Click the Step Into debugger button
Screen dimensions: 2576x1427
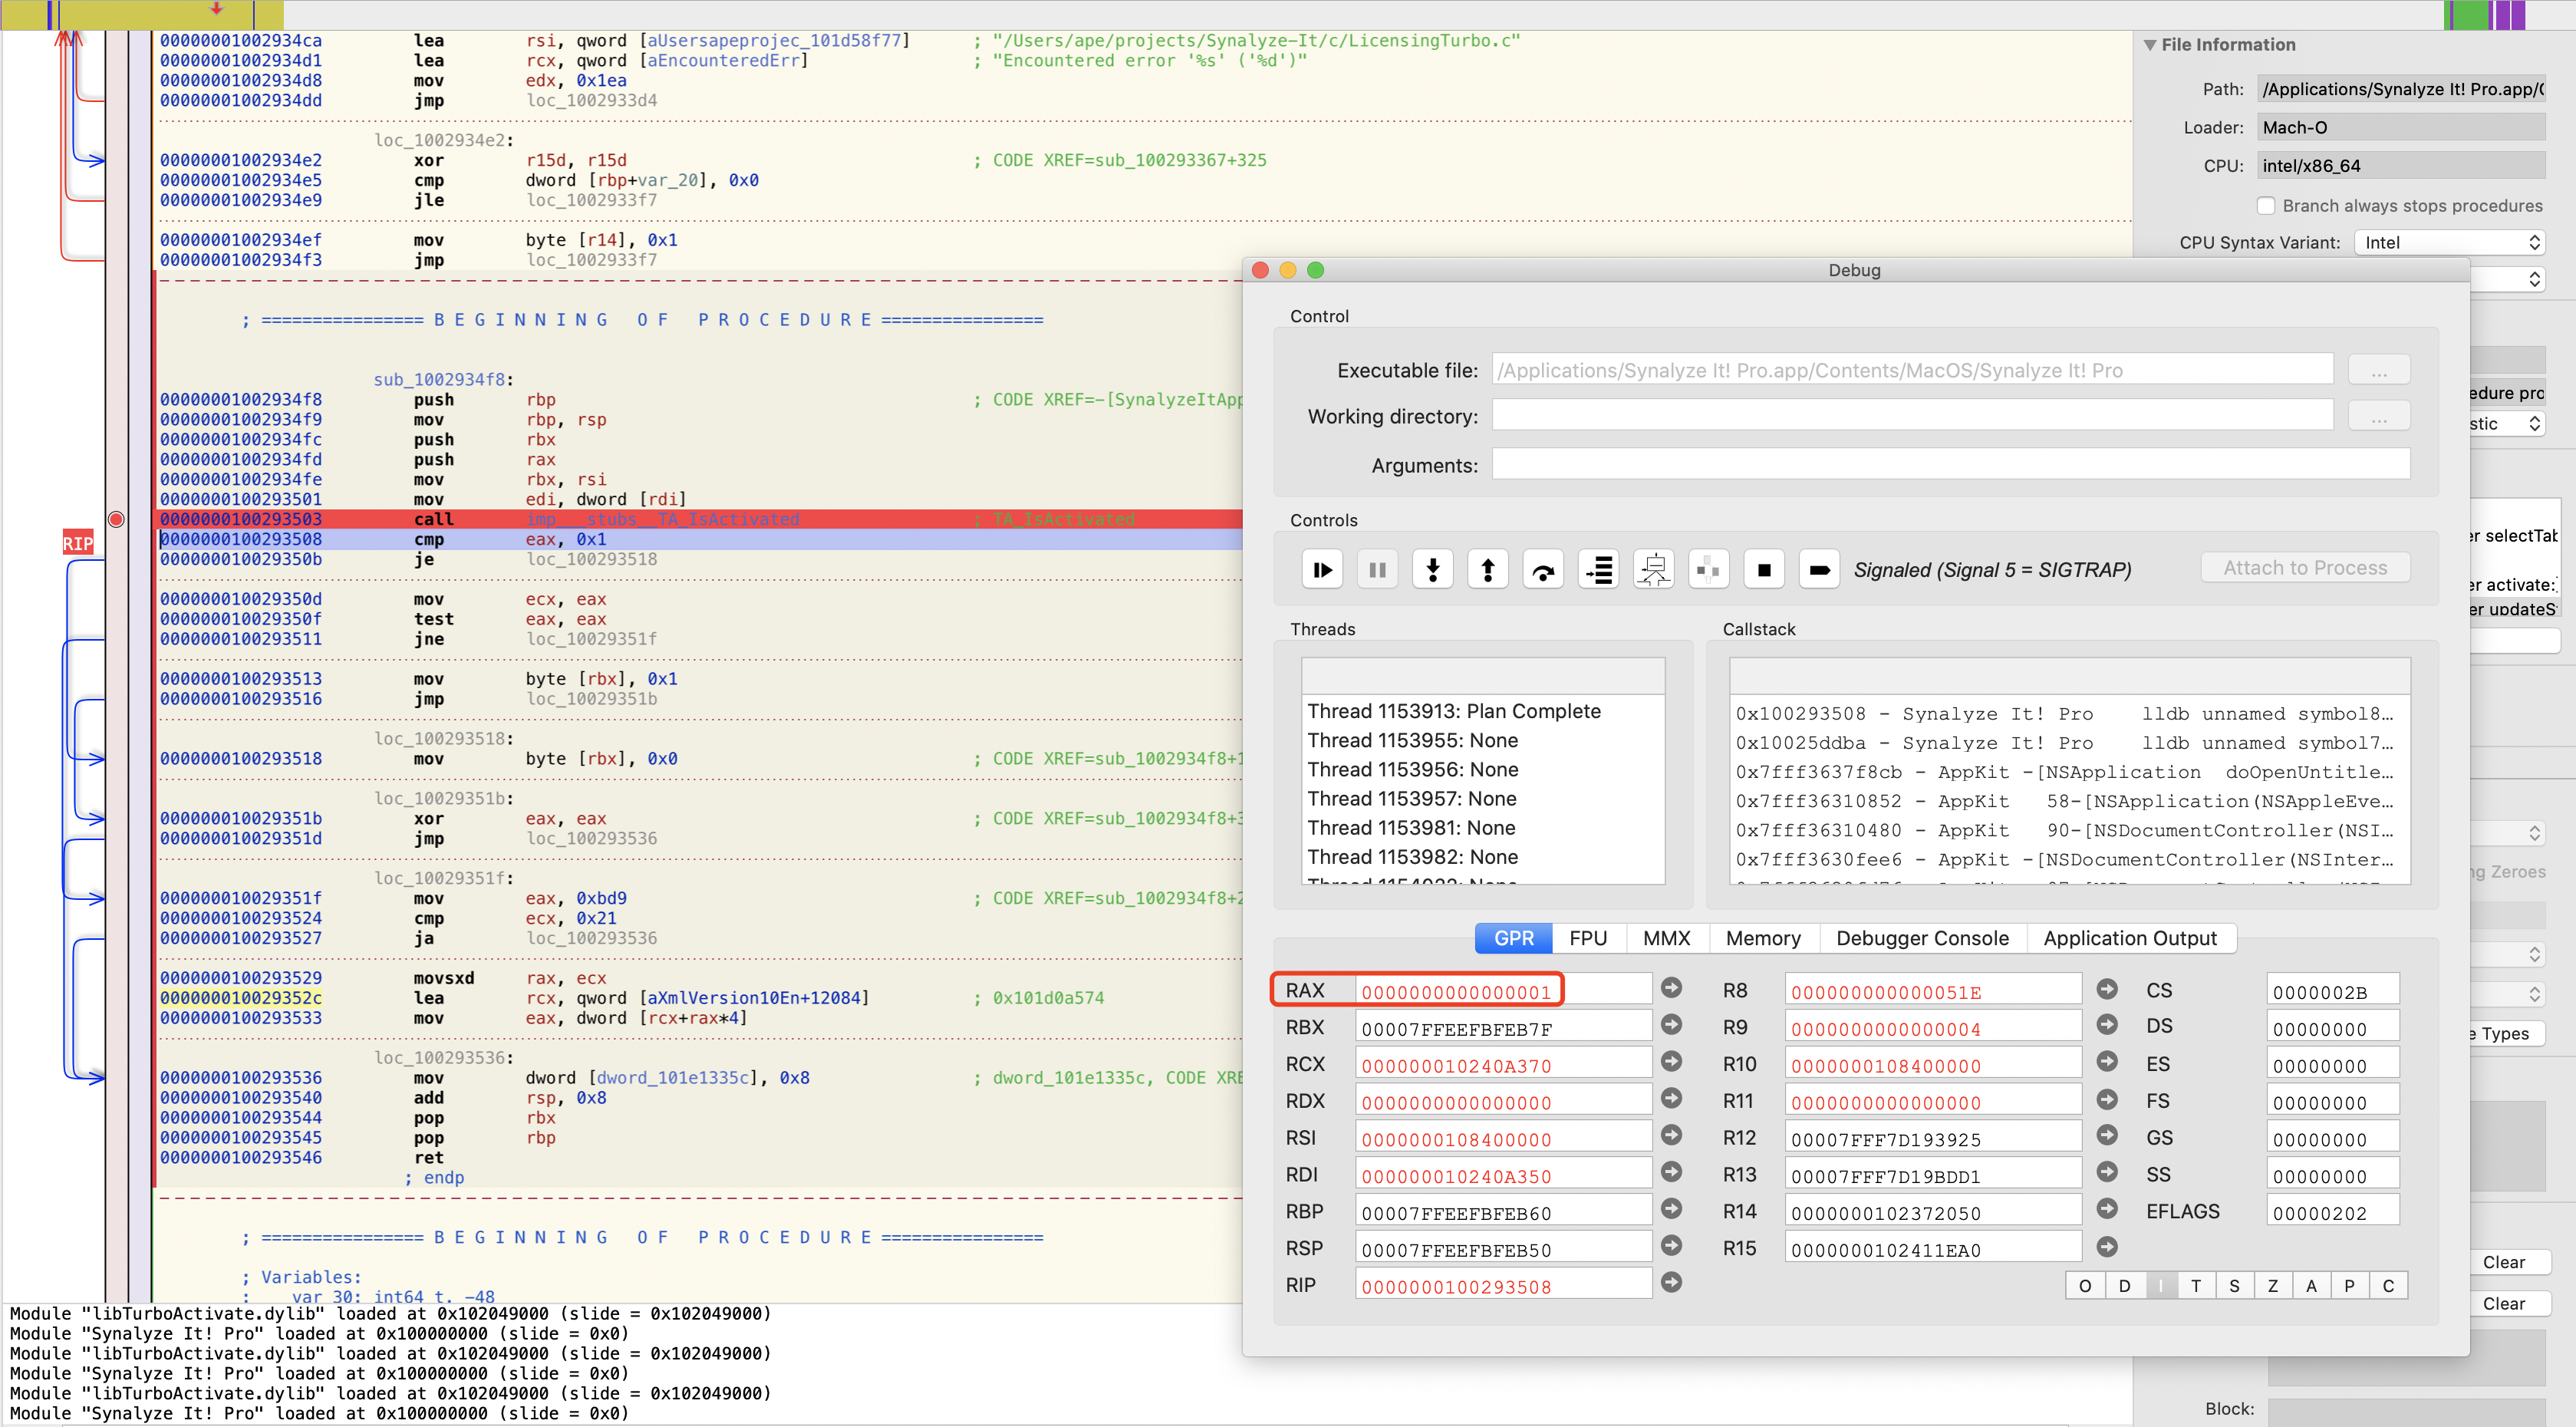pyautogui.click(x=1432, y=570)
